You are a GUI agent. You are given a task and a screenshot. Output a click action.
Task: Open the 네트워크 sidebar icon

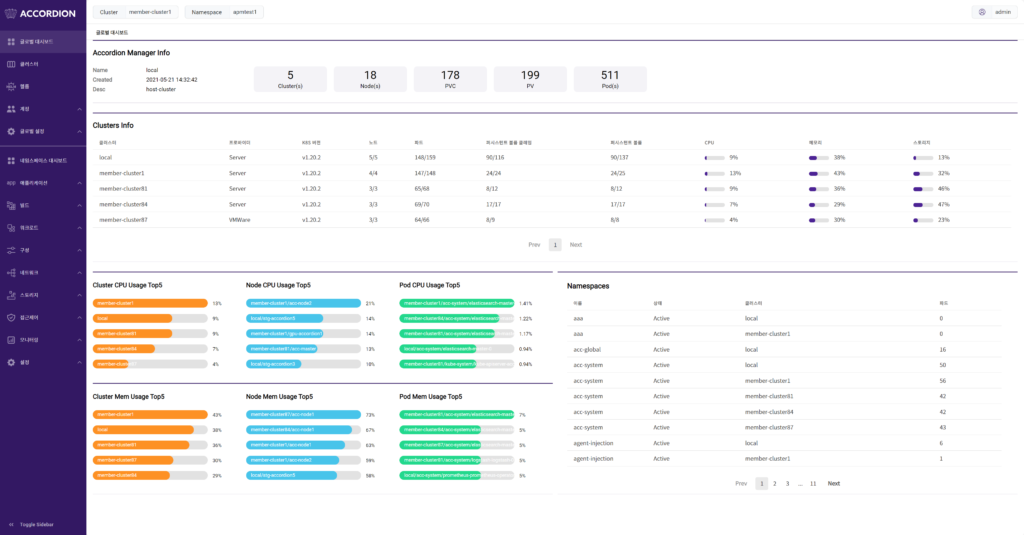[11, 272]
